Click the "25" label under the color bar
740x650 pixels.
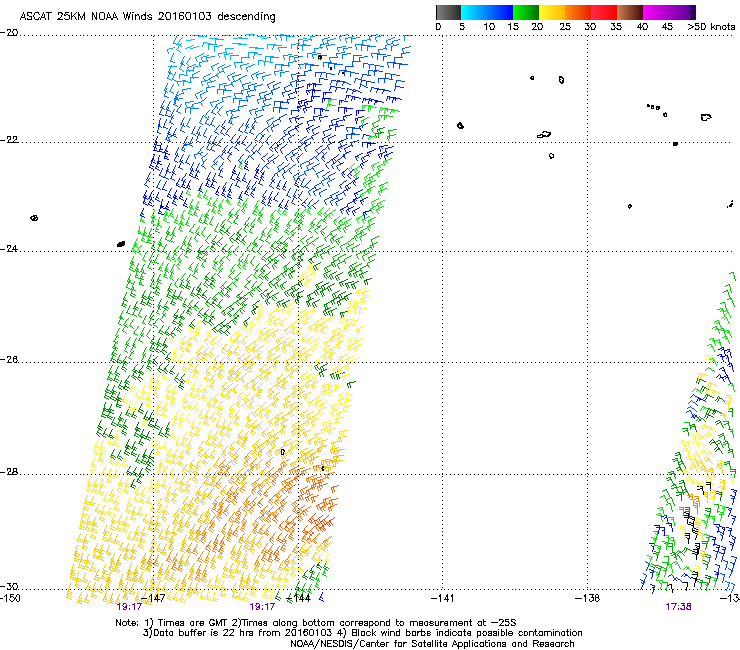click(565, 27)
